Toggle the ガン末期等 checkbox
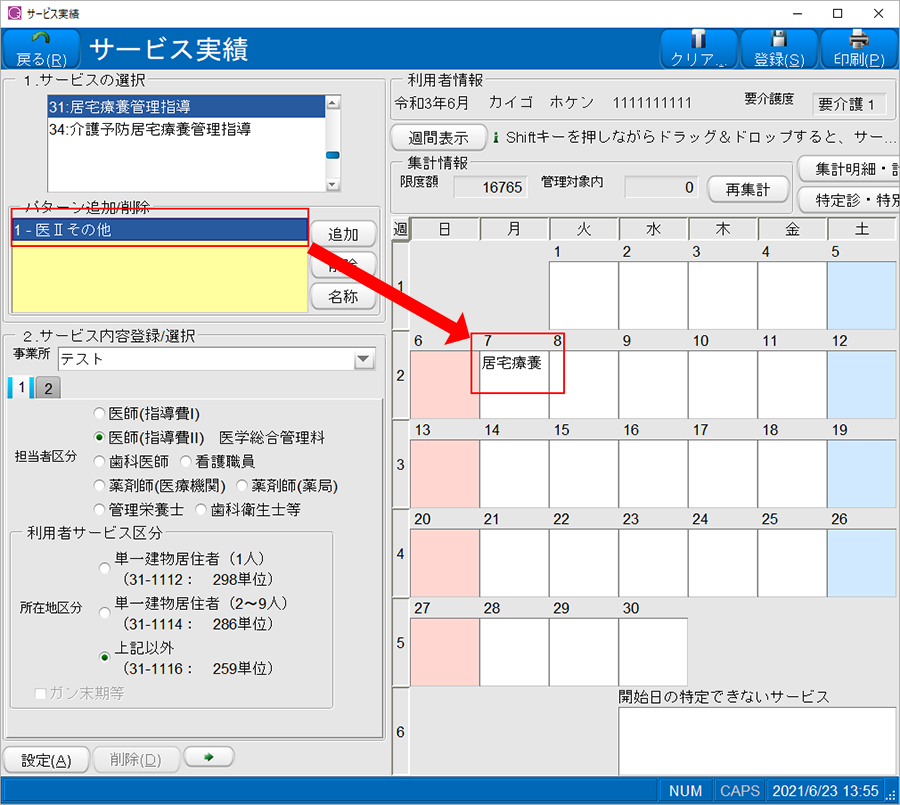 pyautogui.click(x=41, y=693)
